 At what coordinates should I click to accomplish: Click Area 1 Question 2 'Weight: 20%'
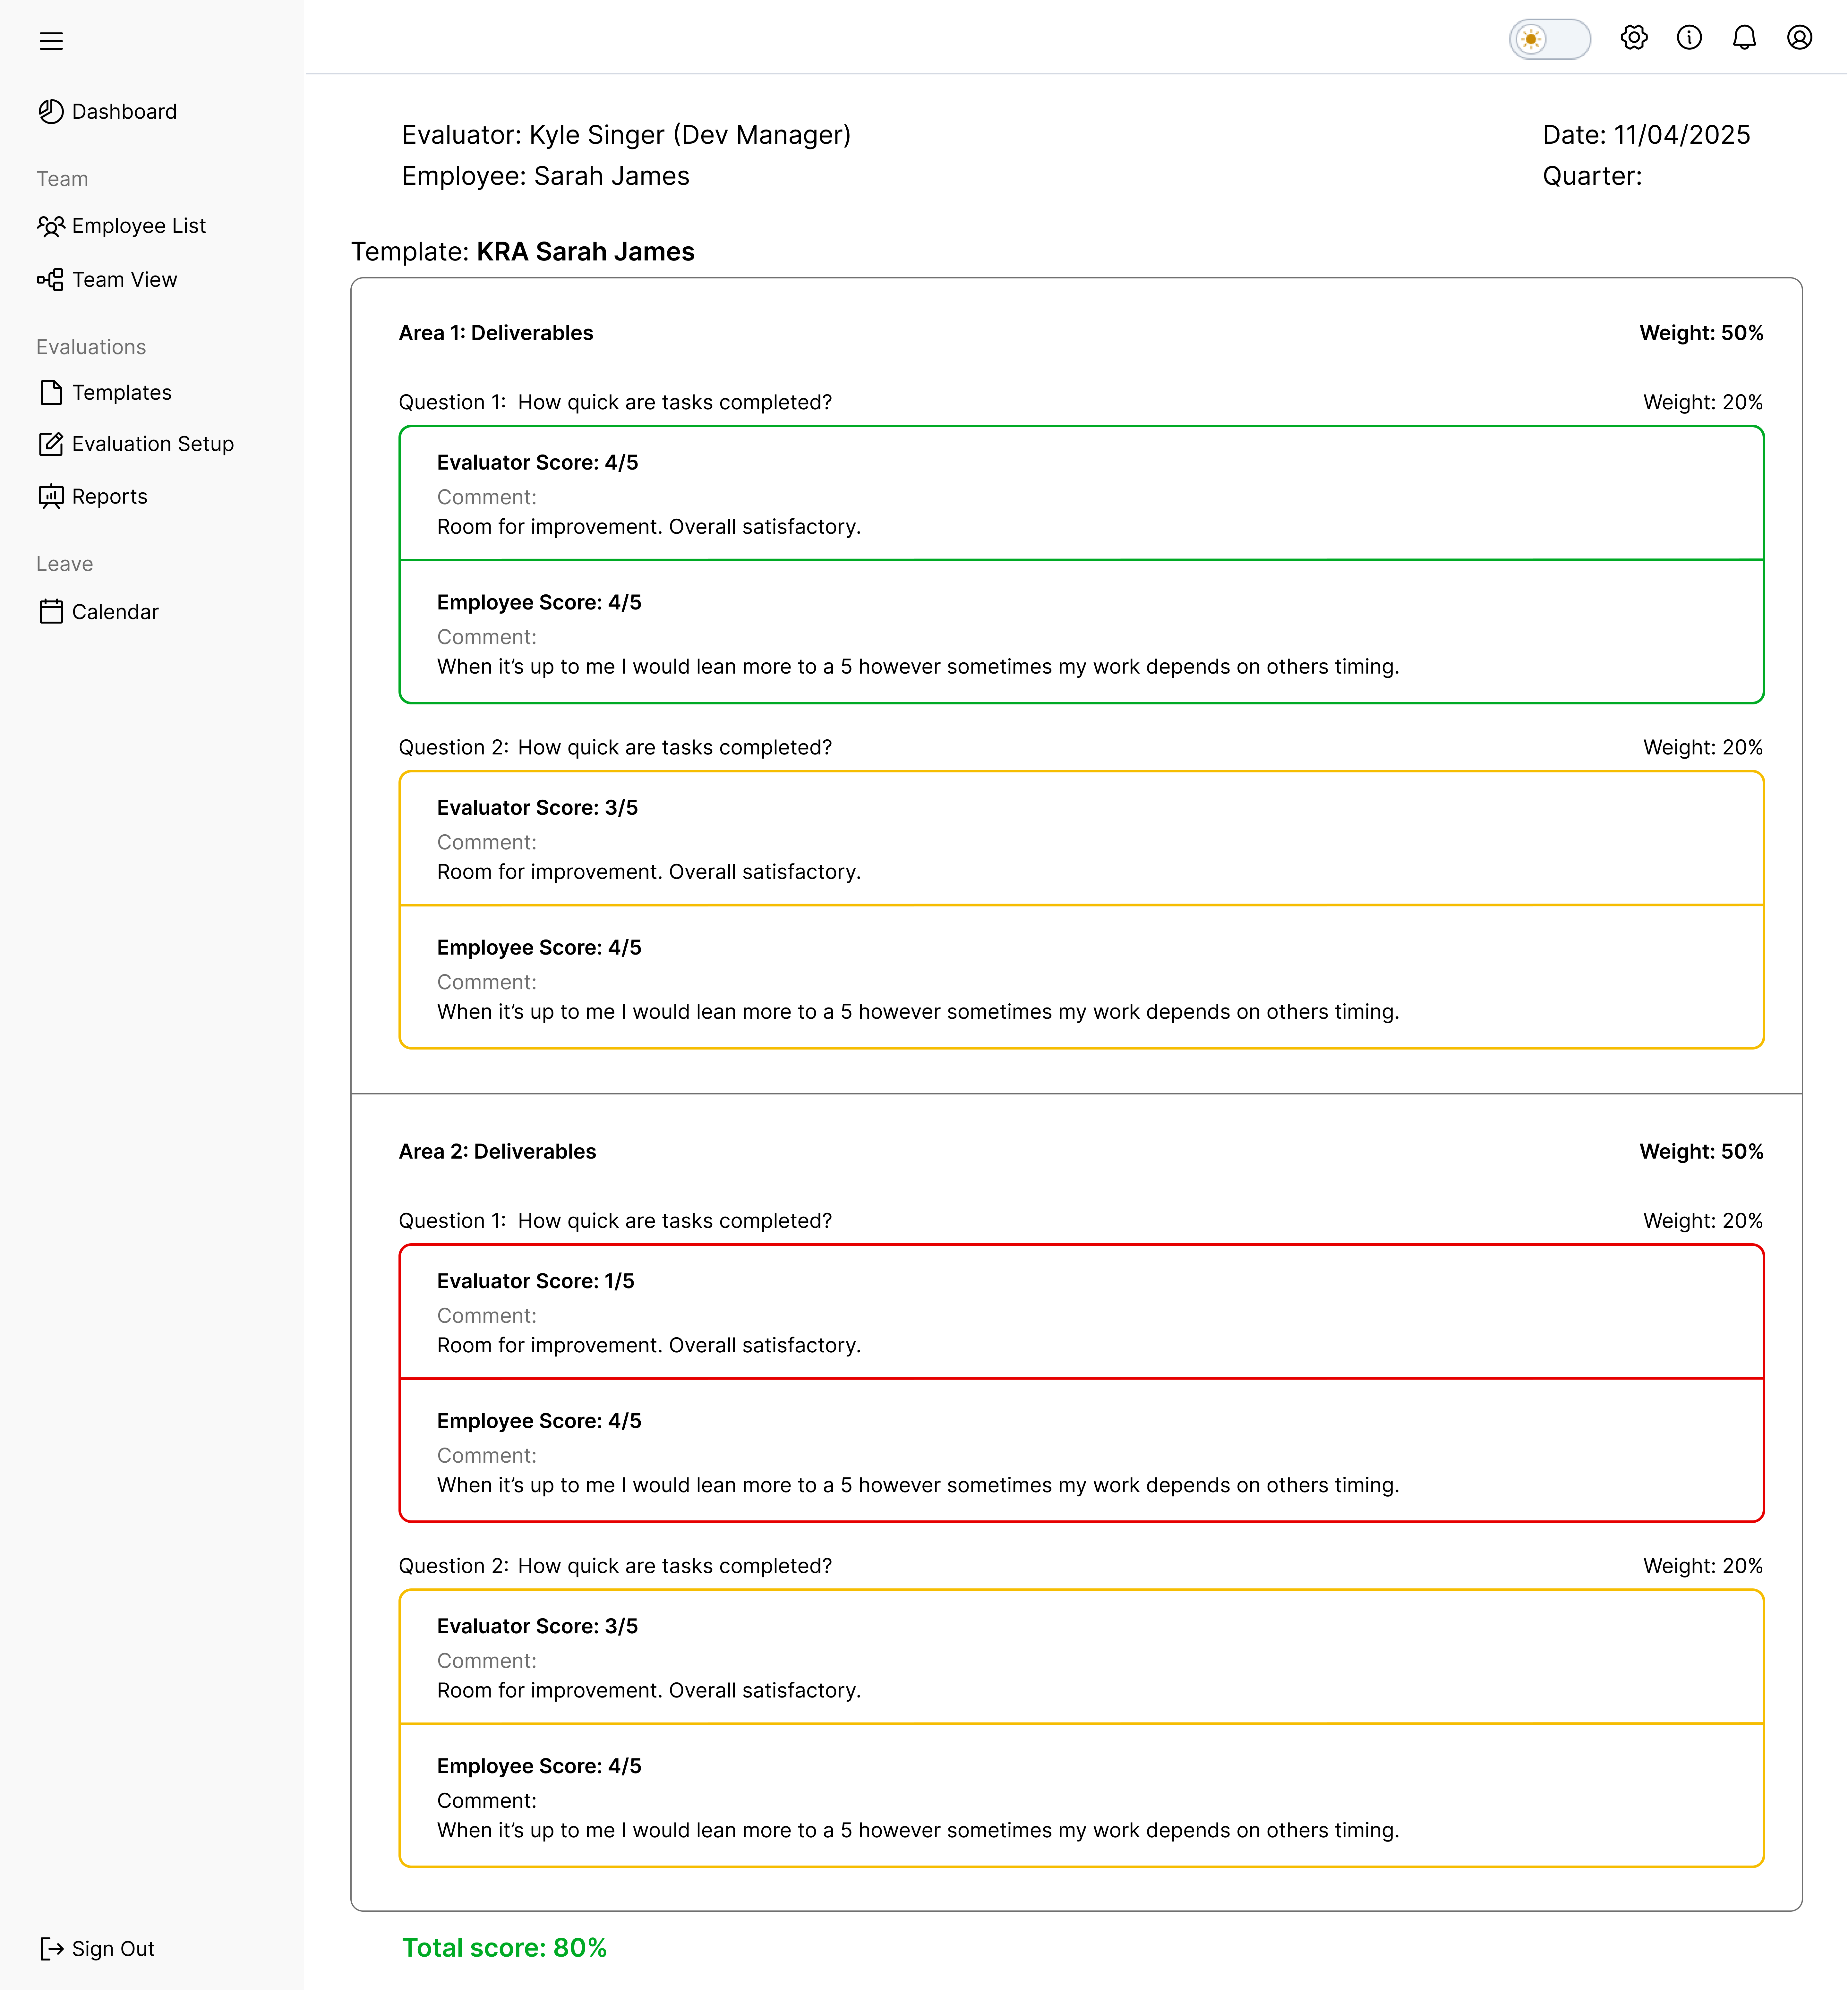pyautogui.click(x=1703, y=748)
